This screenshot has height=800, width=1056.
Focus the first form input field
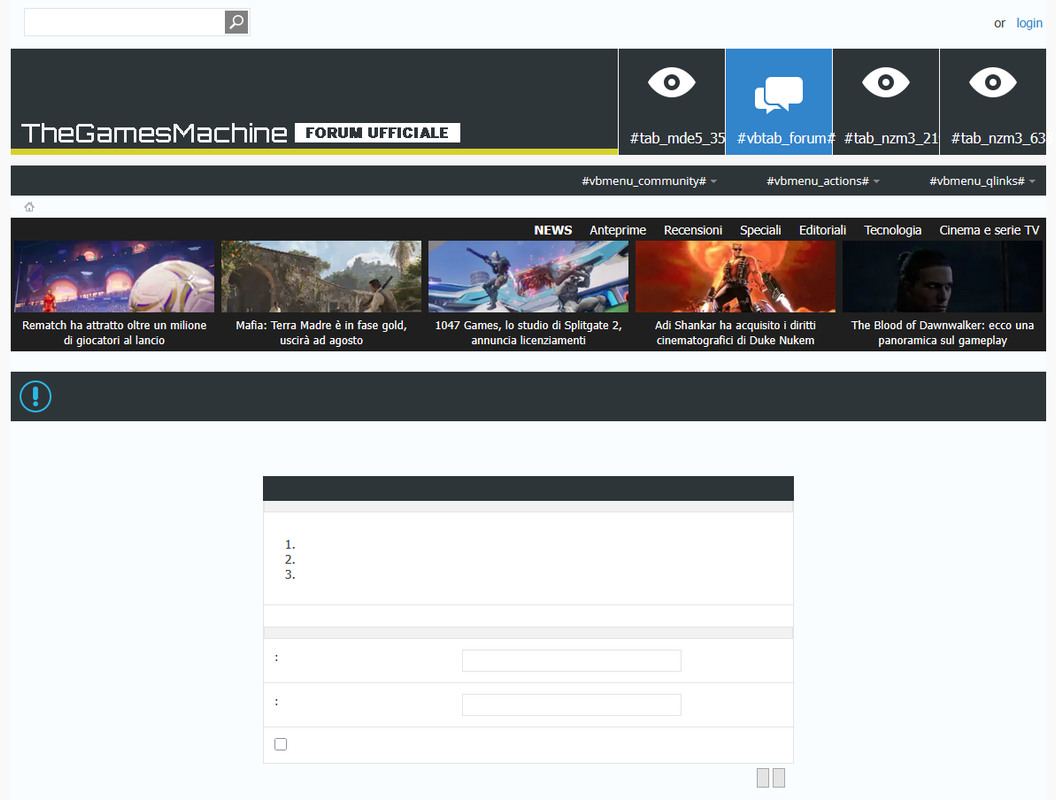(x=572, y=661)
